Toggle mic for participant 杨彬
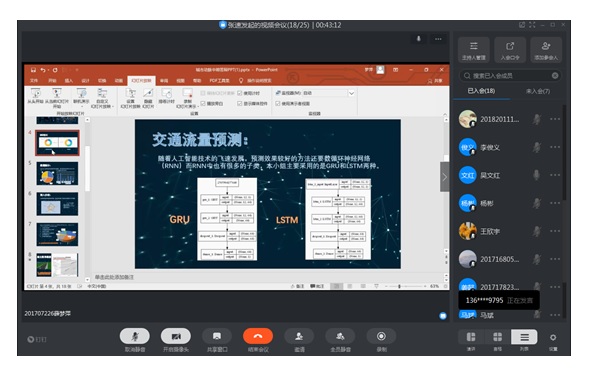The width and height of the screenshot is (590, 377). point(537,203)
